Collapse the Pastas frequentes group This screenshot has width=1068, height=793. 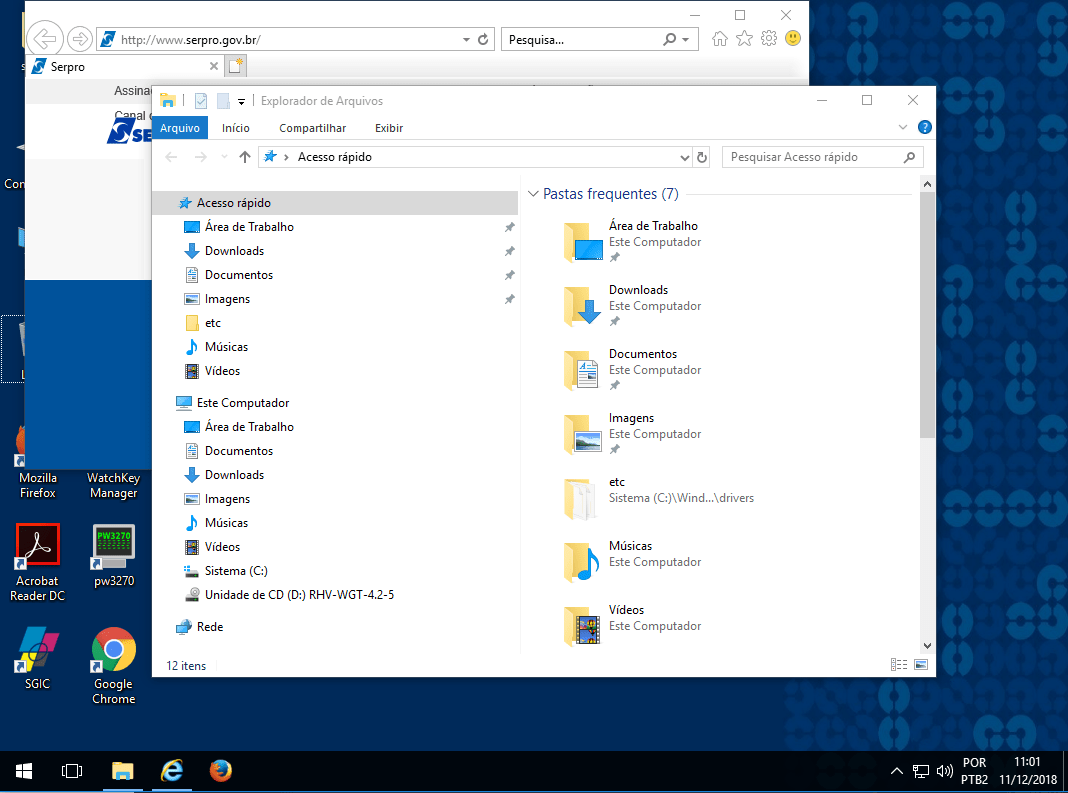tap(533, 194)
